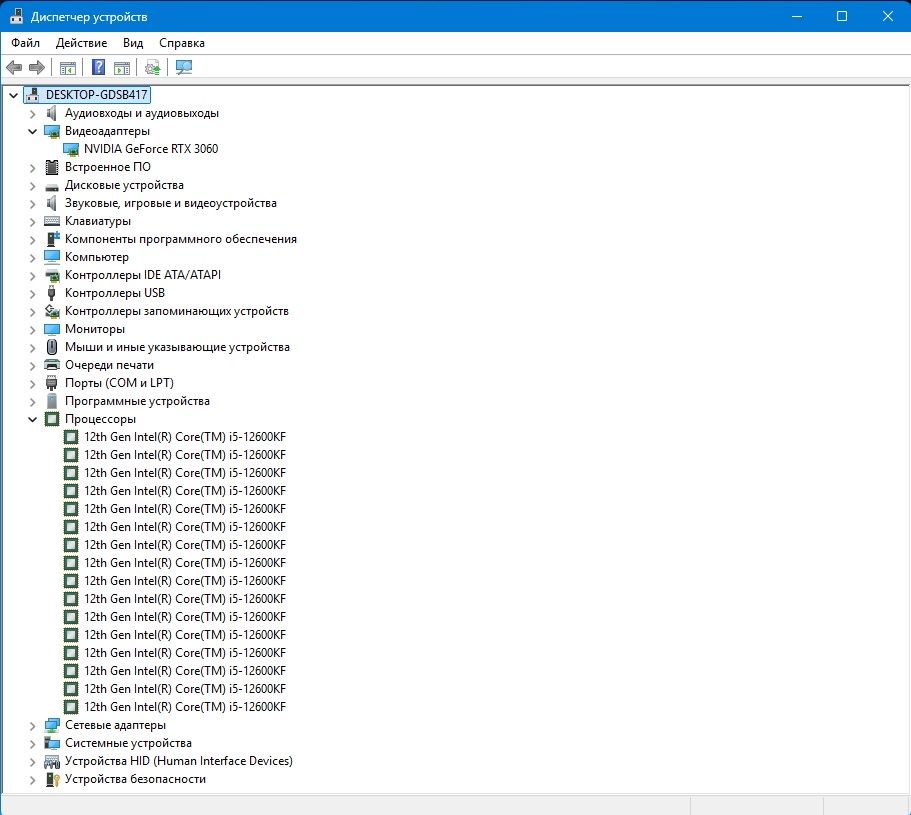The height and width of the screenshot is (815, 911).
Task: Close the Диспетчер устройств window
Action: [x=887, y=16]
